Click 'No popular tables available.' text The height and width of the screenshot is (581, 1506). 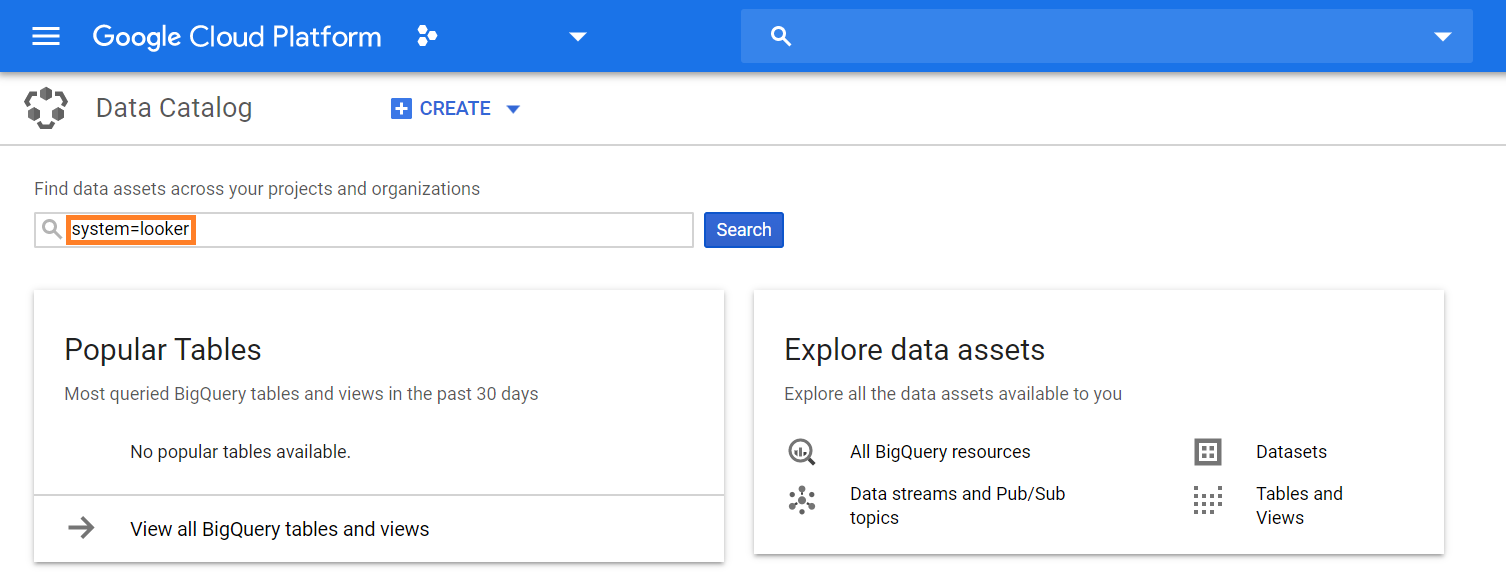240,452
